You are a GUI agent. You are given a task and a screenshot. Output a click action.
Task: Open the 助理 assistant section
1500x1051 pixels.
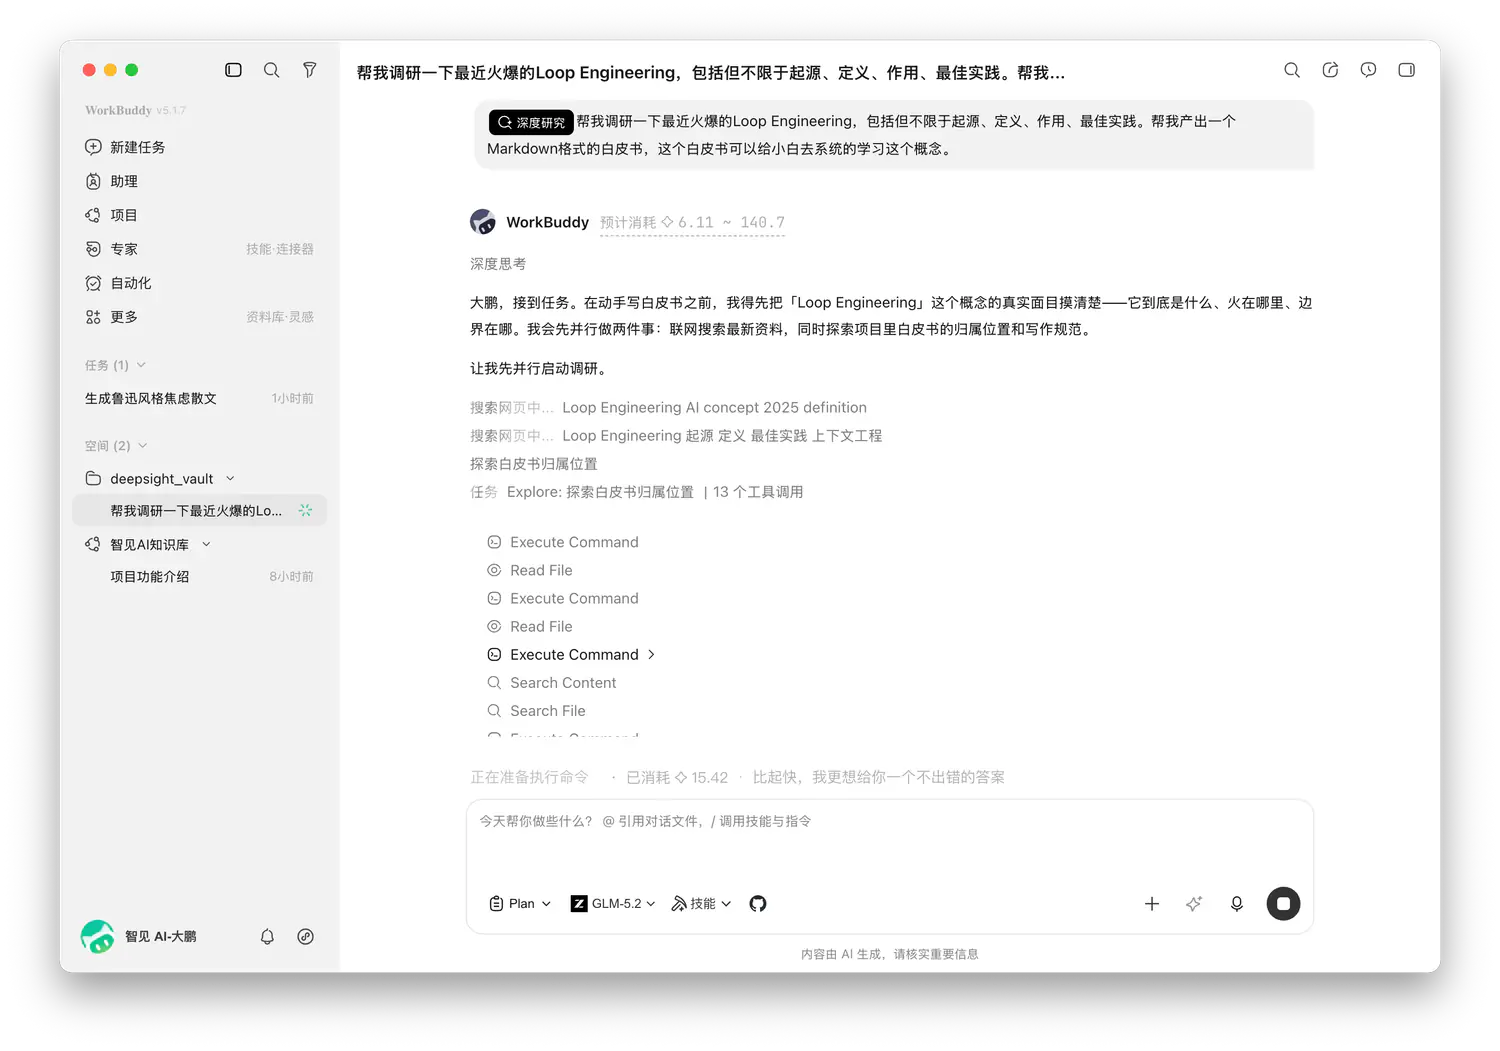click(112, 181)
